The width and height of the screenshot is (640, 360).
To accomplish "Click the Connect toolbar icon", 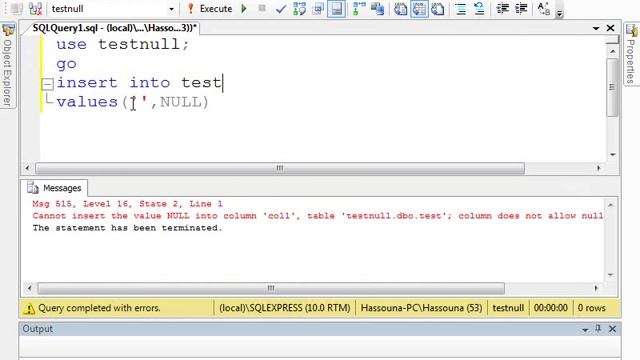I will pos(16,9).
